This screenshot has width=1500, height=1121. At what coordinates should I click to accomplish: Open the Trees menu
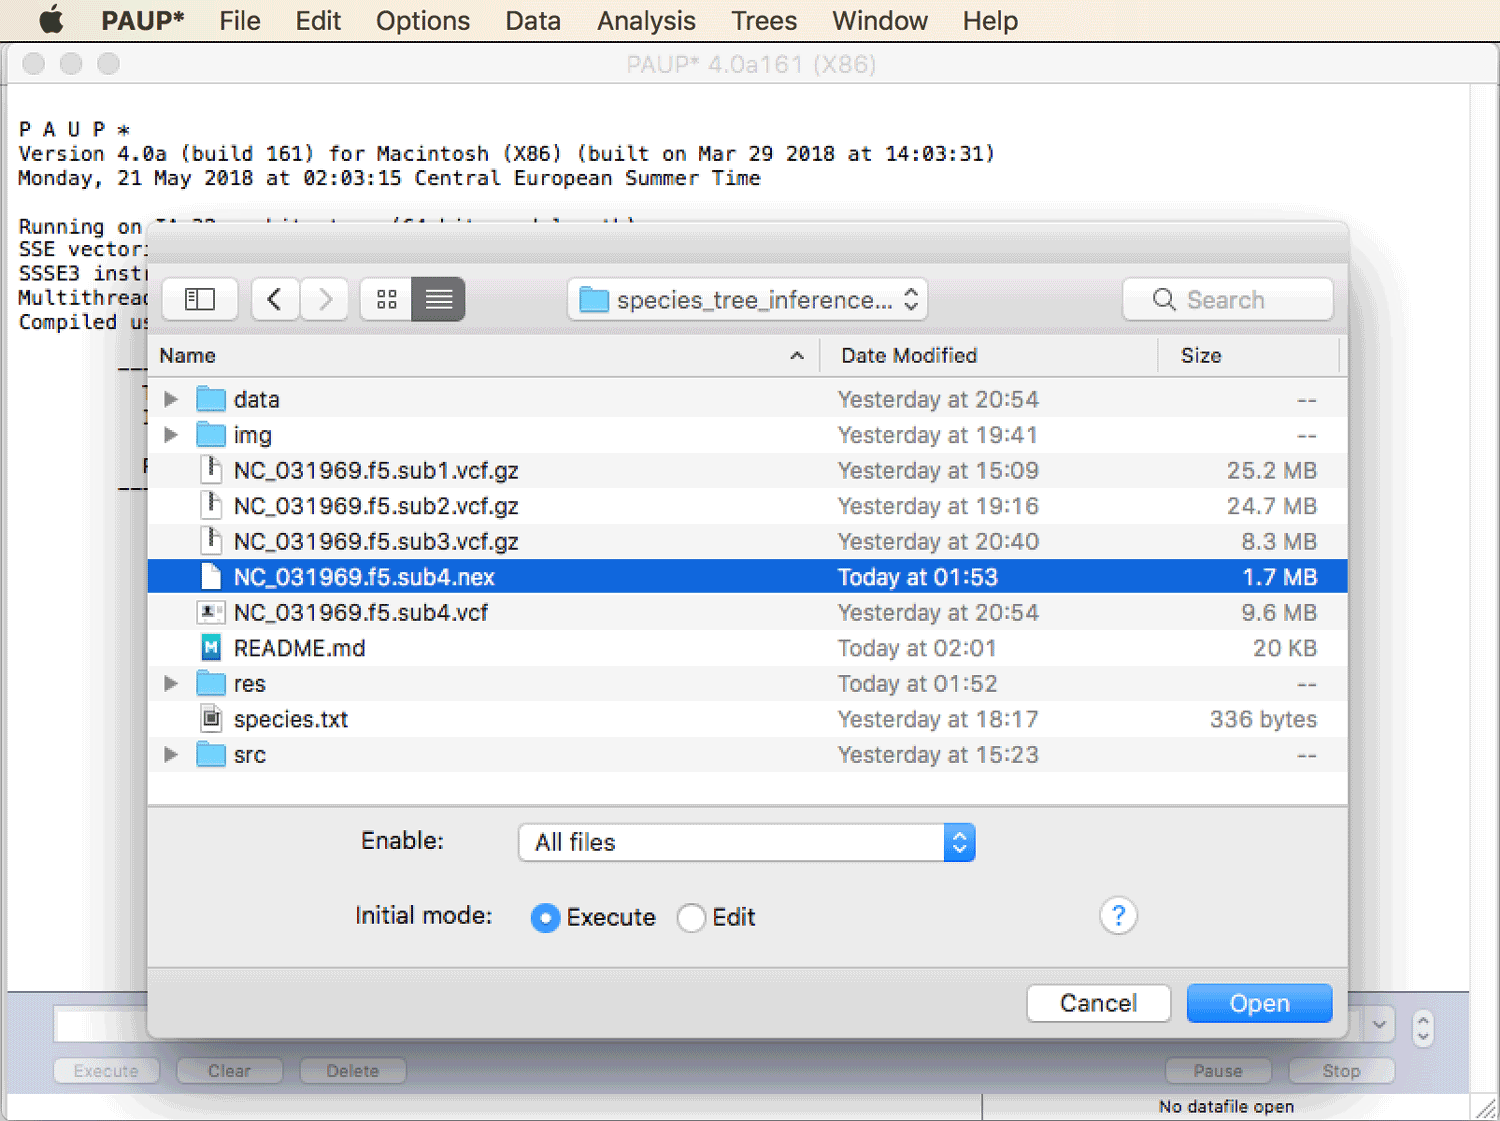tap(764, 20)
